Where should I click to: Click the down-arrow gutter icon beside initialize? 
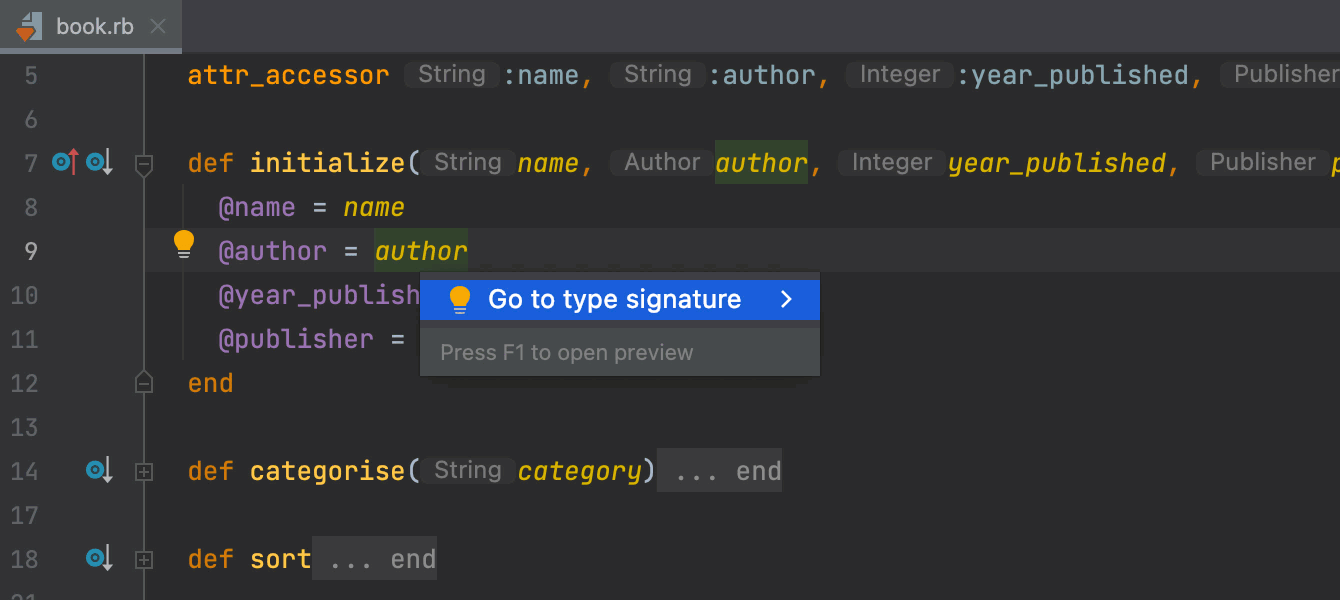(x=99, y=162)
